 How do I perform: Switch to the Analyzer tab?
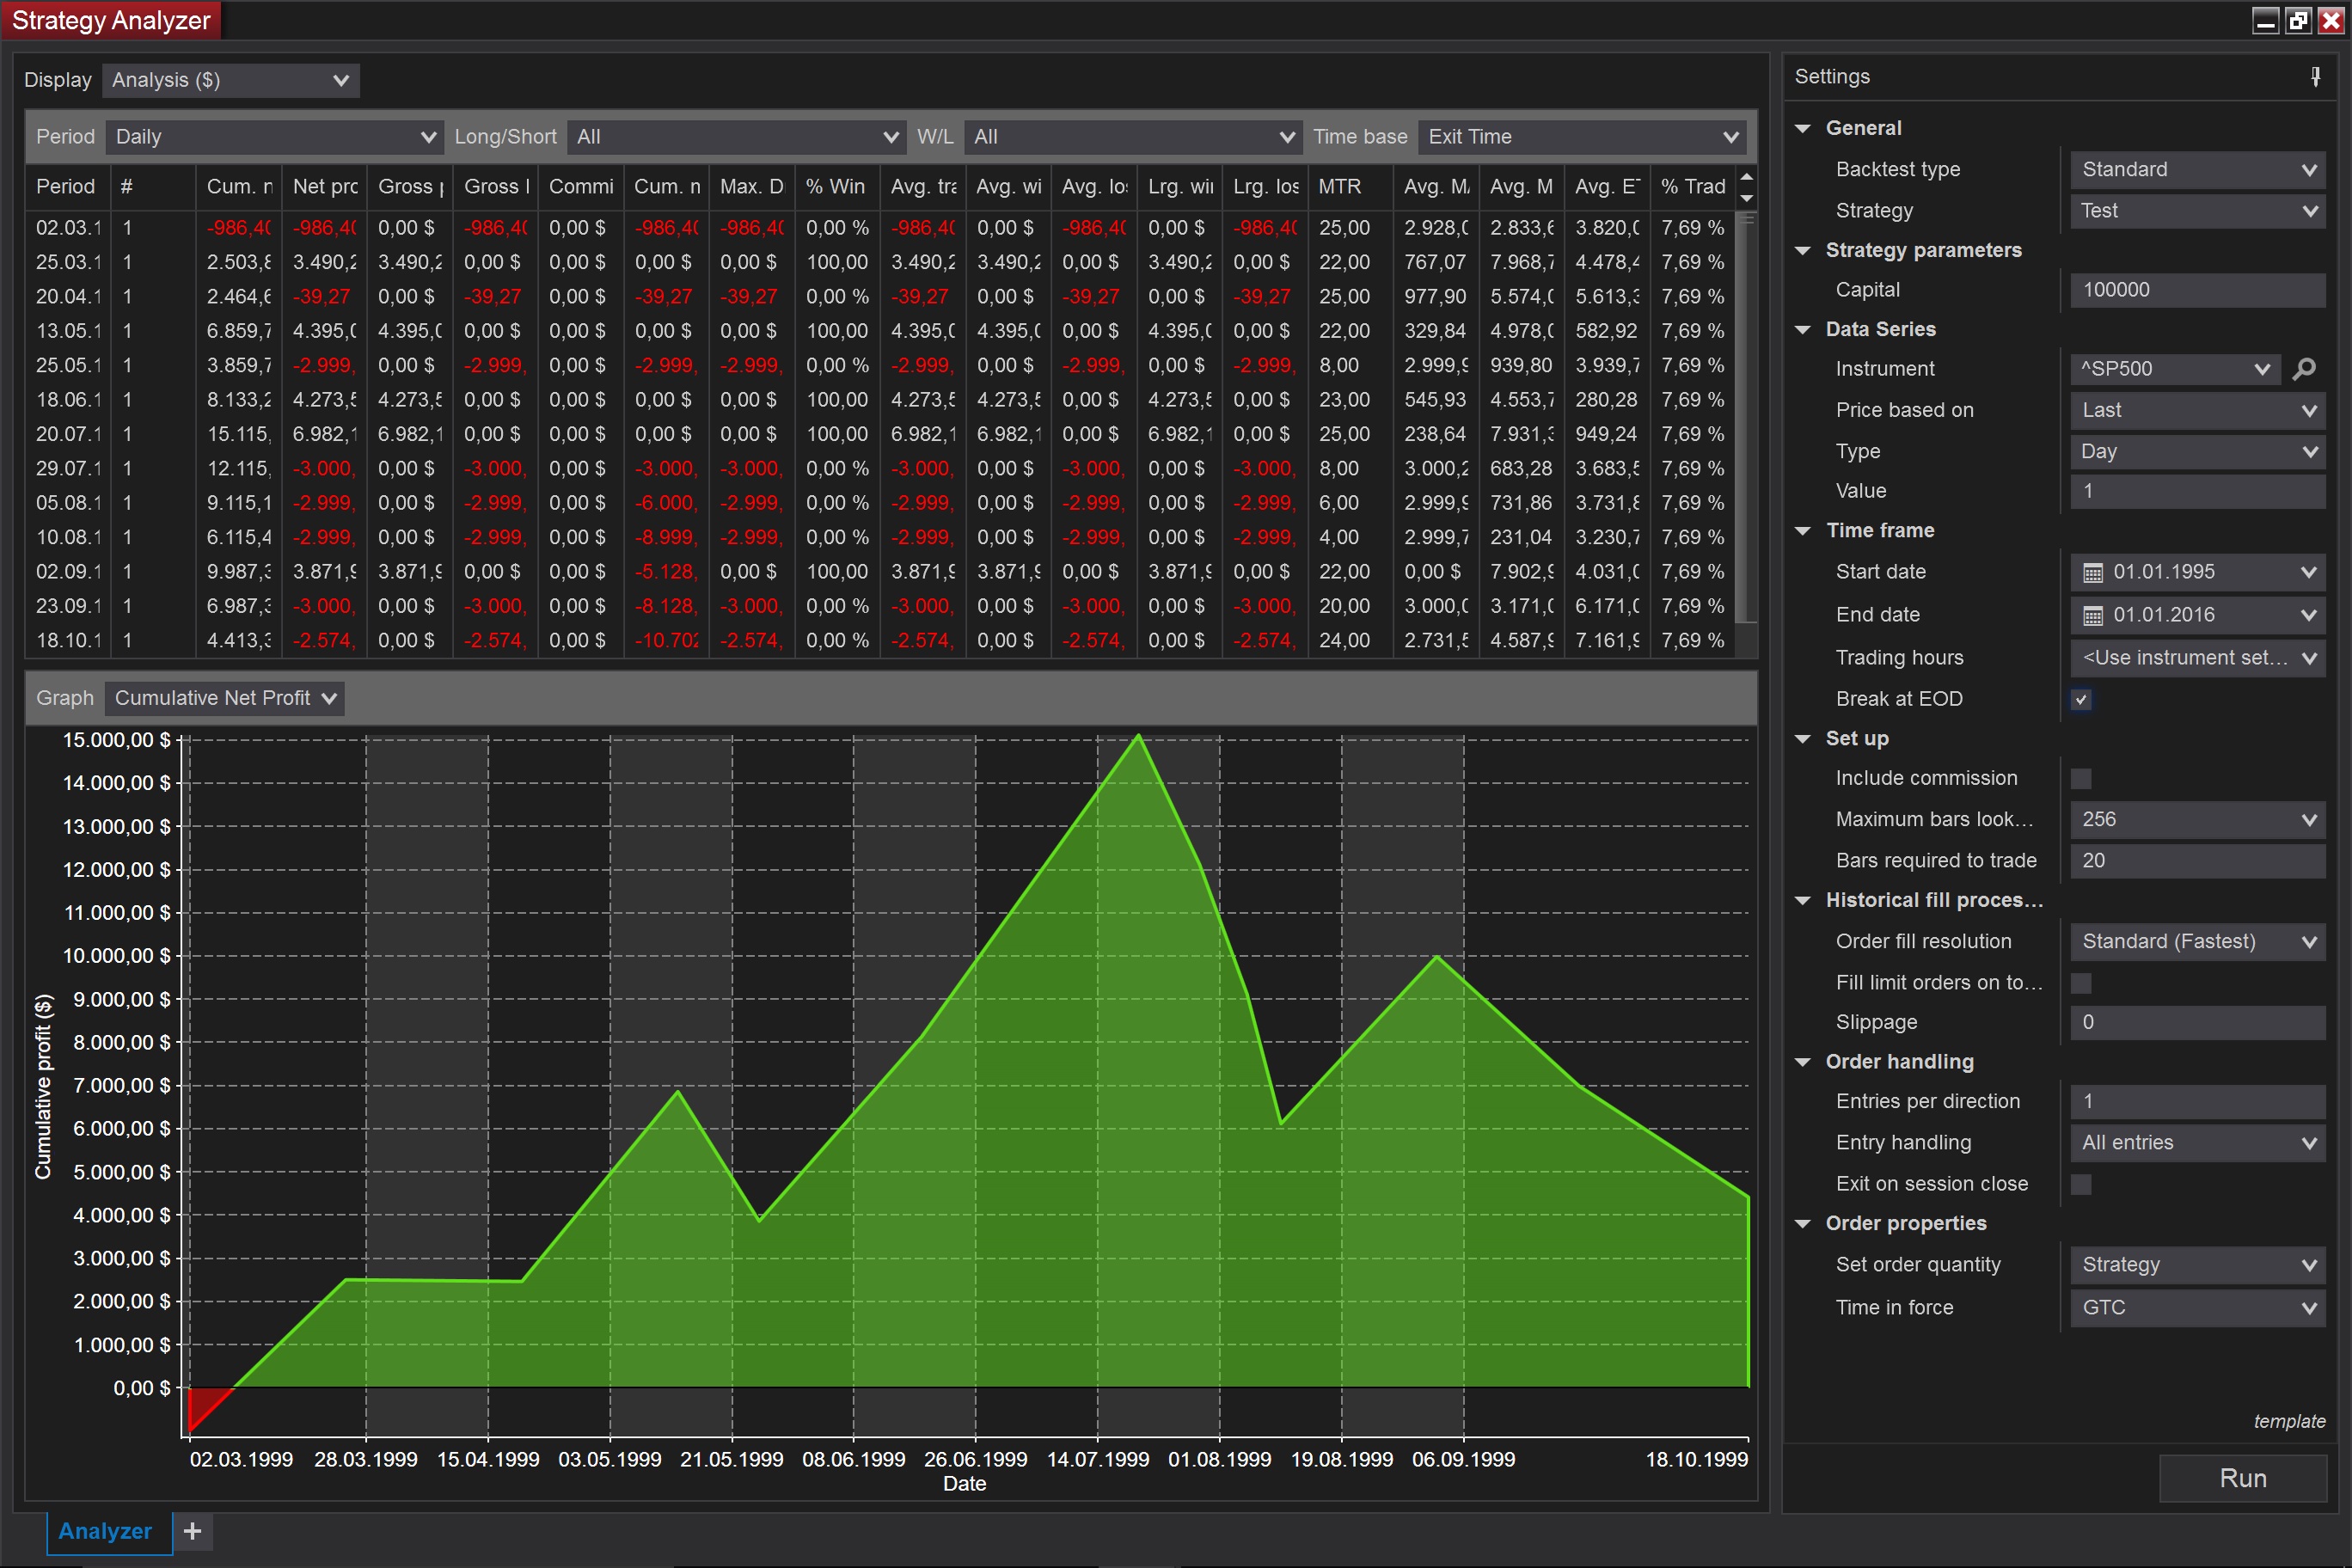(x=105, y=1531)
